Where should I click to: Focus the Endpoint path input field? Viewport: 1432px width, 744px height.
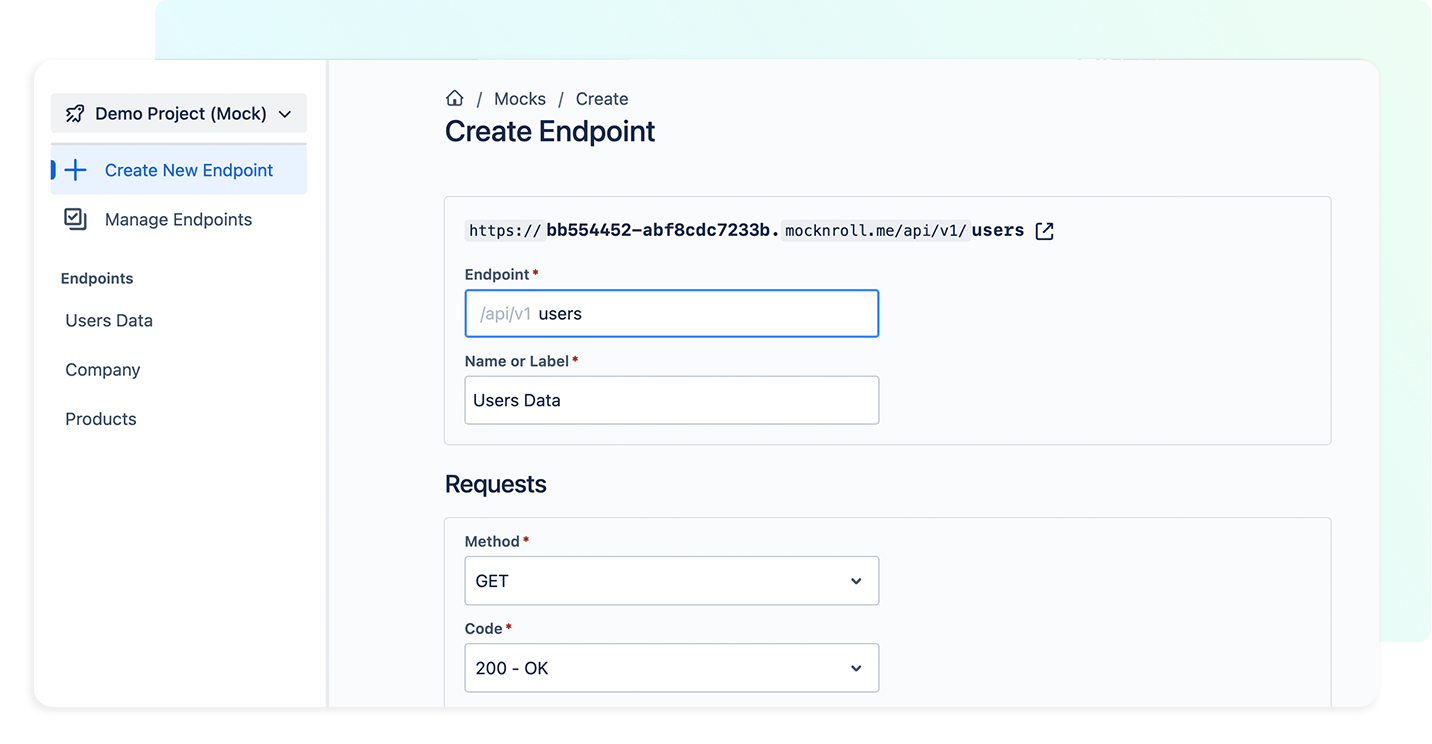point(671,313)
